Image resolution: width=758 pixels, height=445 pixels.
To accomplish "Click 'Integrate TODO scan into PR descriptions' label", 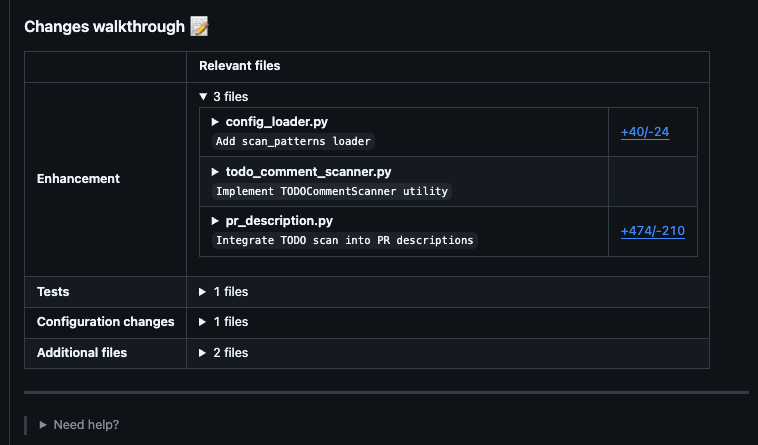I will click(x=345, y=240).
